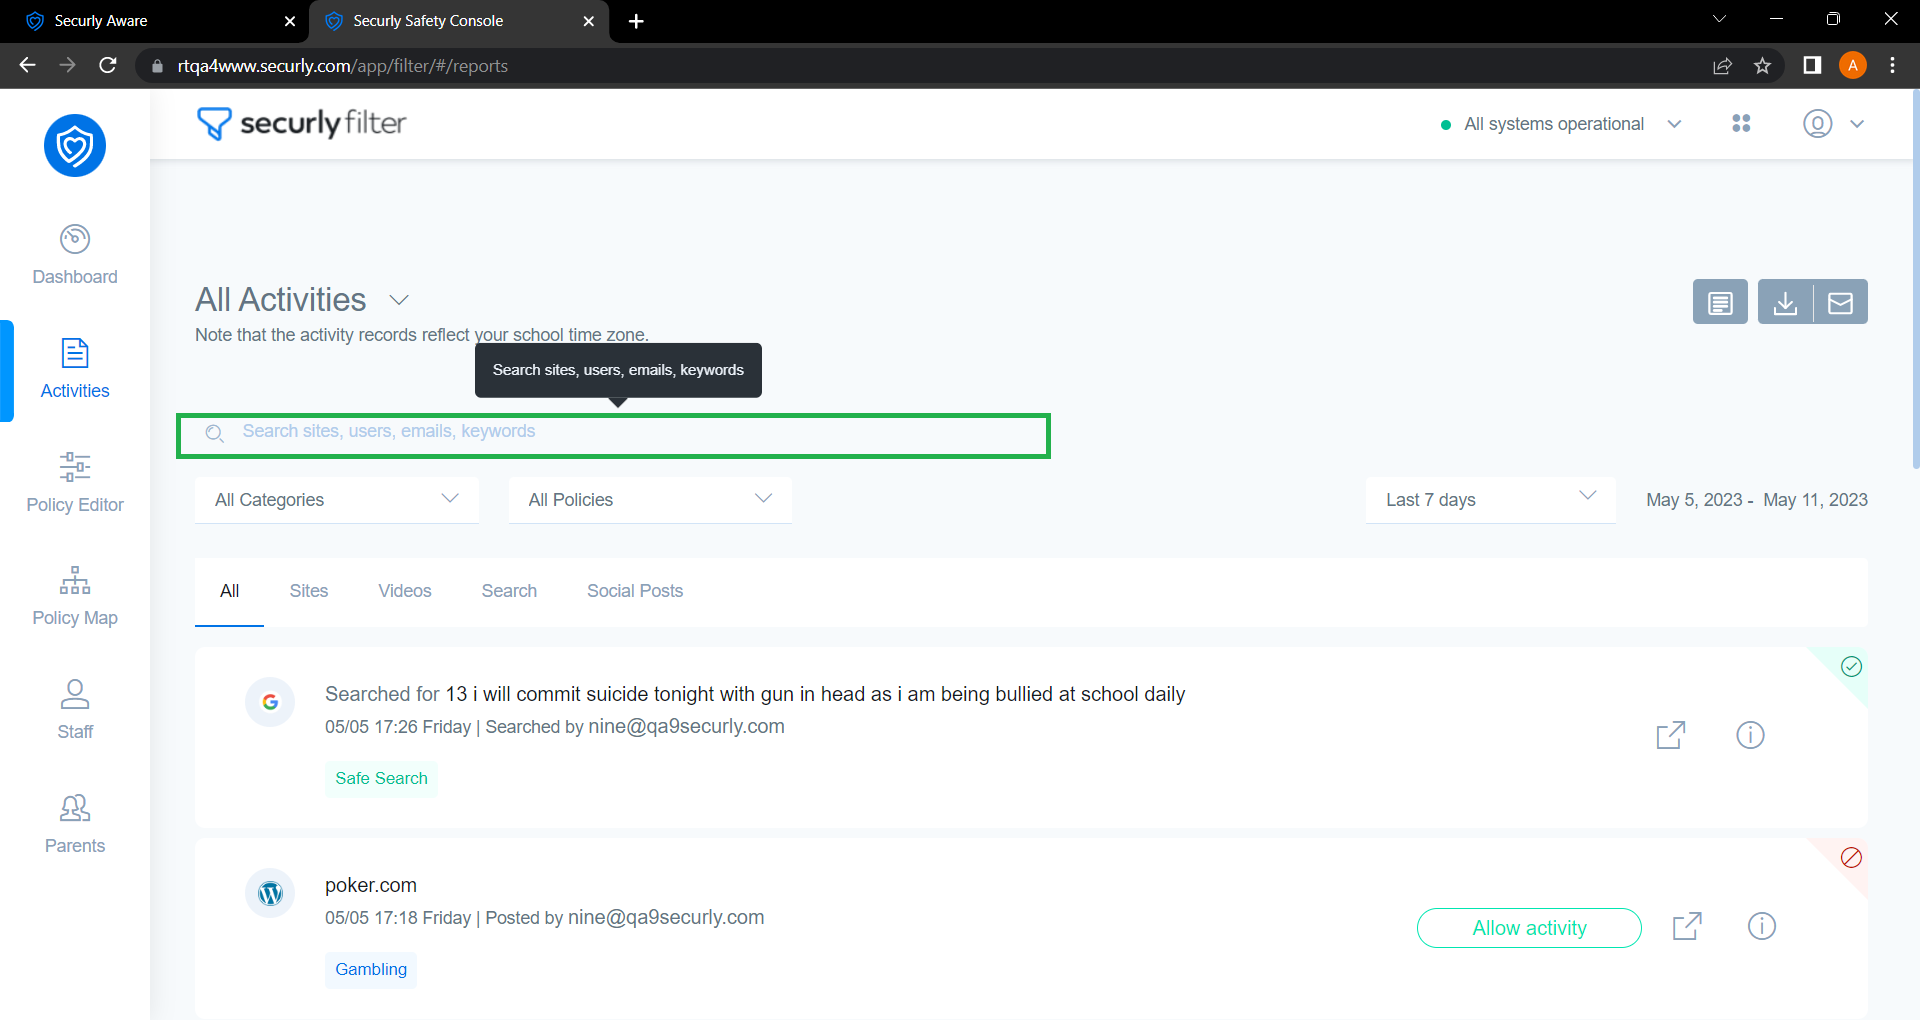Close the Securly Aware tab

(x=290, y=21)
